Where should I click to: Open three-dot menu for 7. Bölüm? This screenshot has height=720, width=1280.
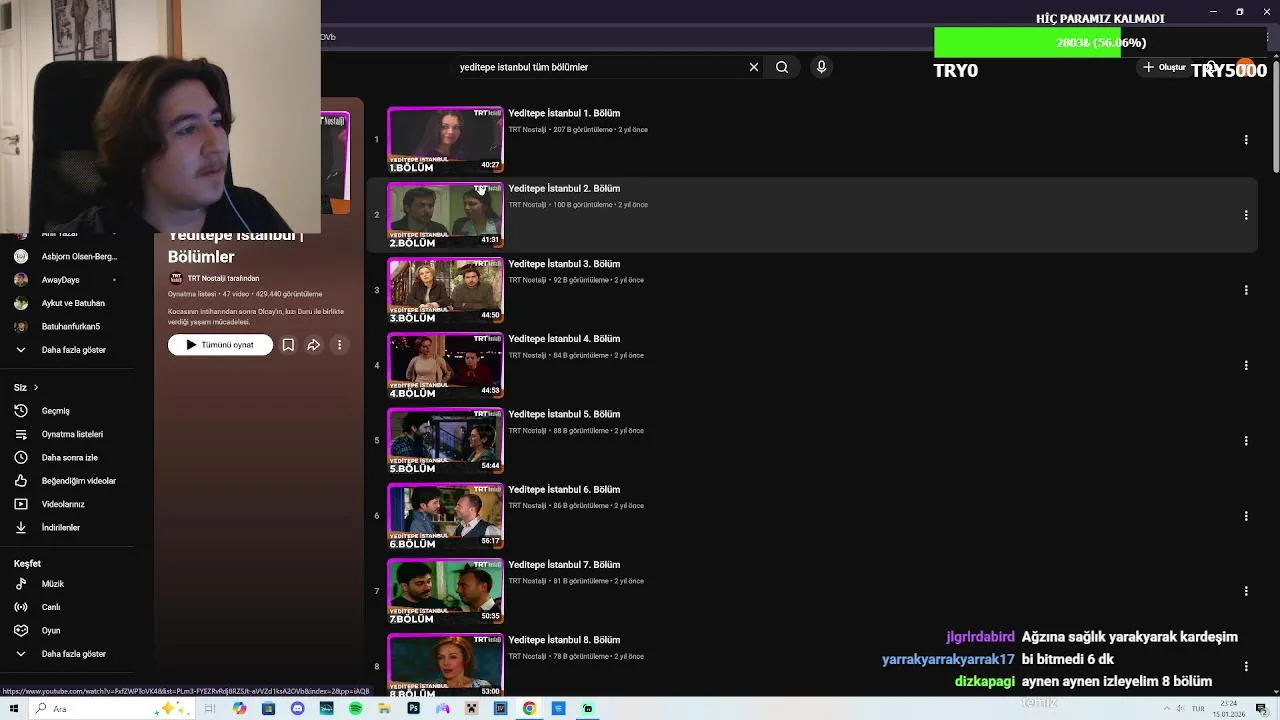coord(1246,591)
